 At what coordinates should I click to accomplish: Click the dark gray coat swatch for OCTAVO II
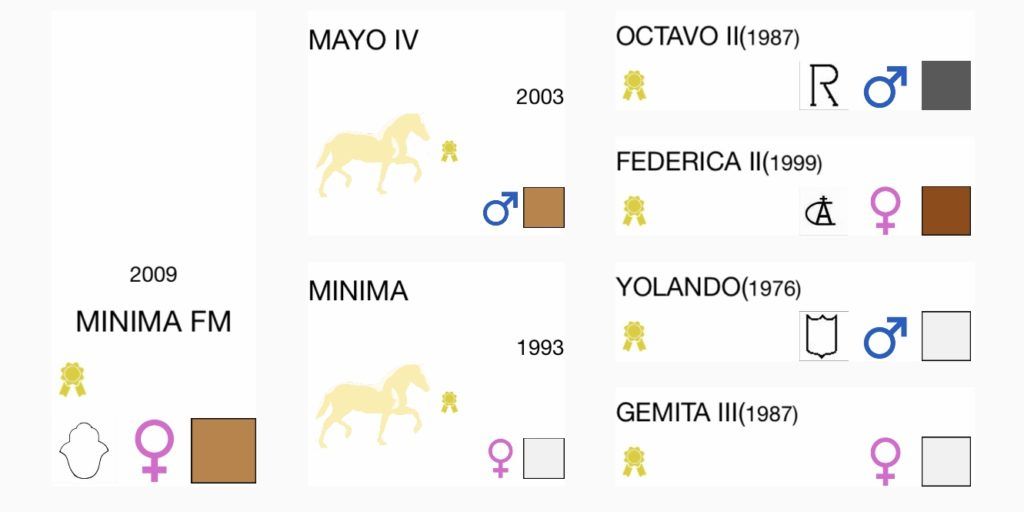[x=946, y=86]
